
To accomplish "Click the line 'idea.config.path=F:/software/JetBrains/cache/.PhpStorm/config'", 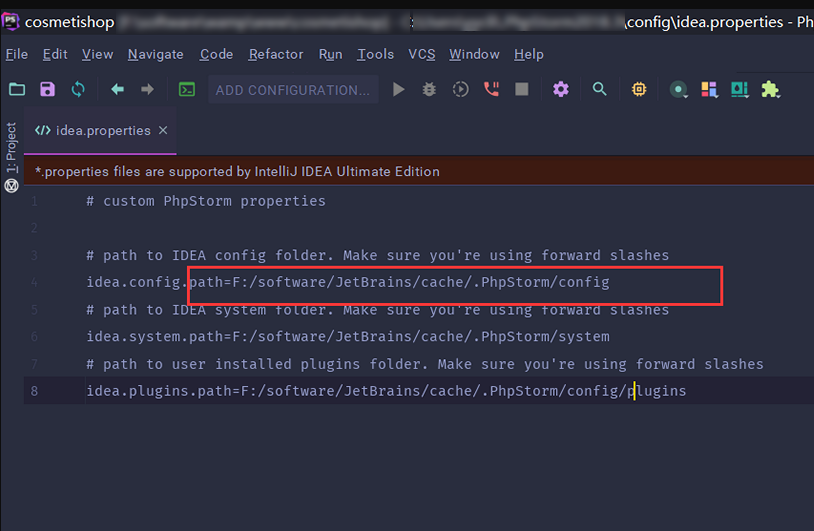I will coord(348,282).
